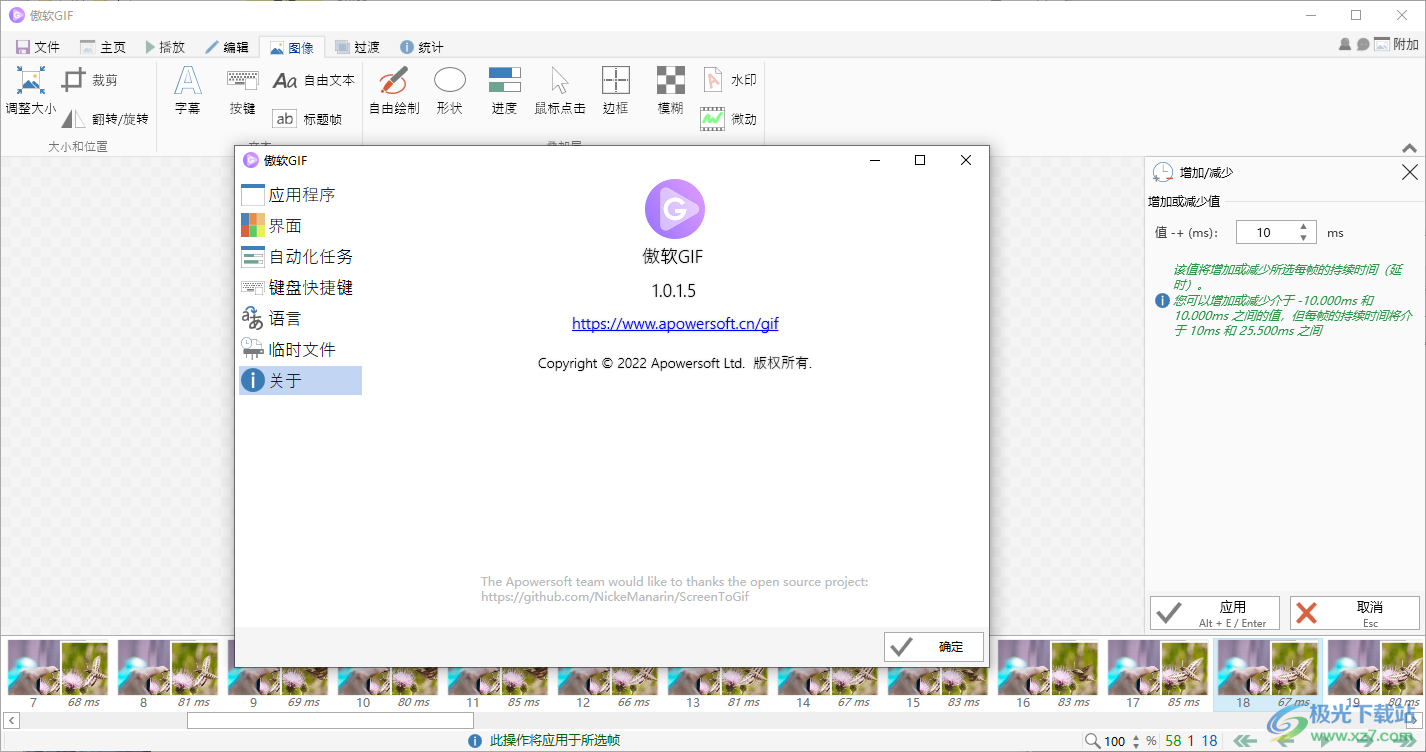This screenshot has height=752, width=1426.
Task: Switch to the Transitions (过渡) tab
Action: point(357,47)
